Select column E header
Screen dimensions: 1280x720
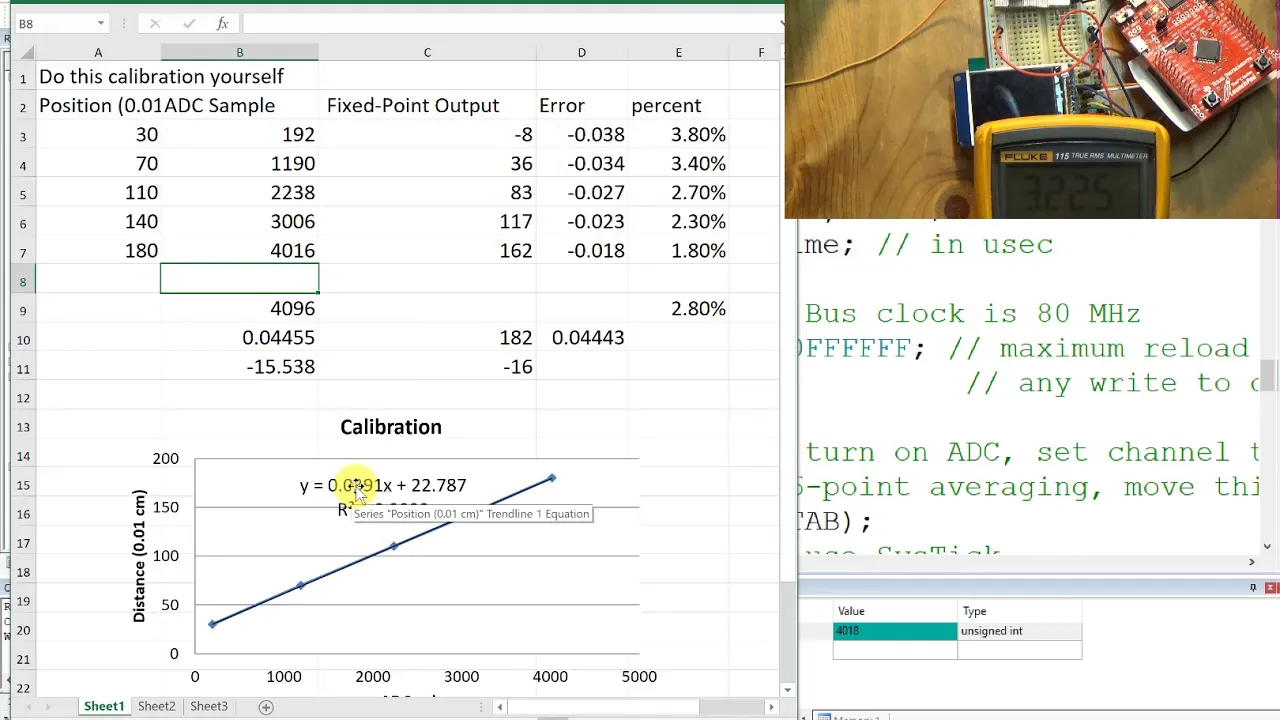click(679, 52)
